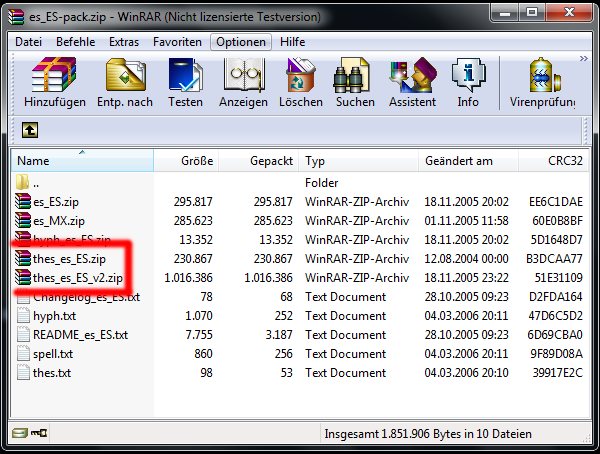Open the Befehle menu

tap(75, 42)
